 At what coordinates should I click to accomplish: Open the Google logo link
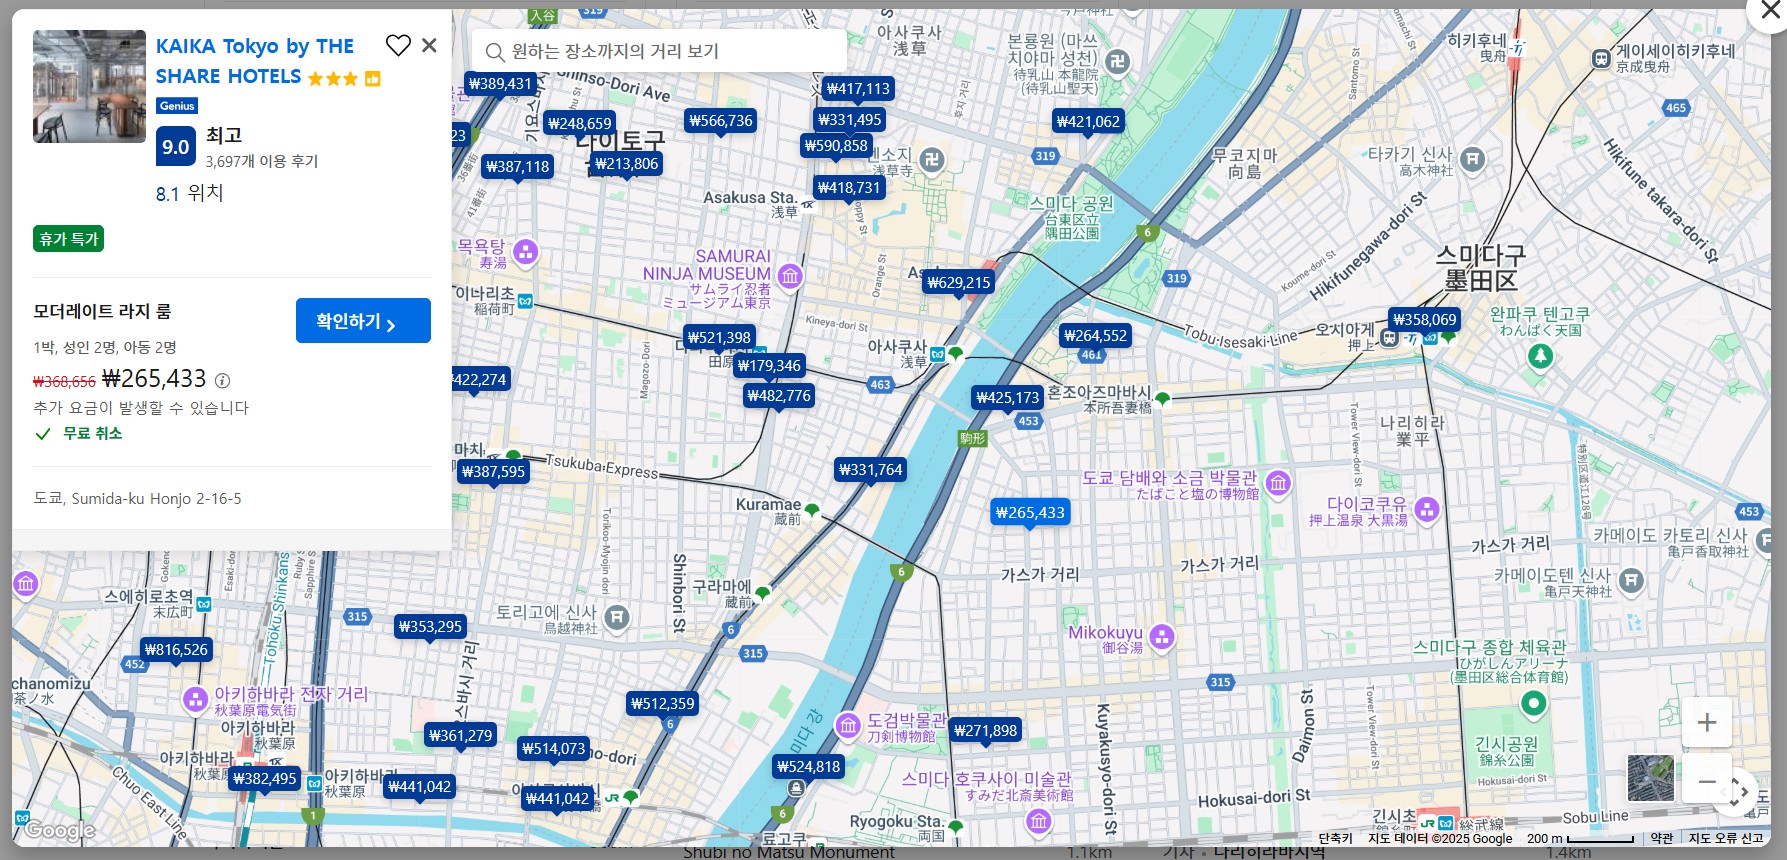coord(60,830)
